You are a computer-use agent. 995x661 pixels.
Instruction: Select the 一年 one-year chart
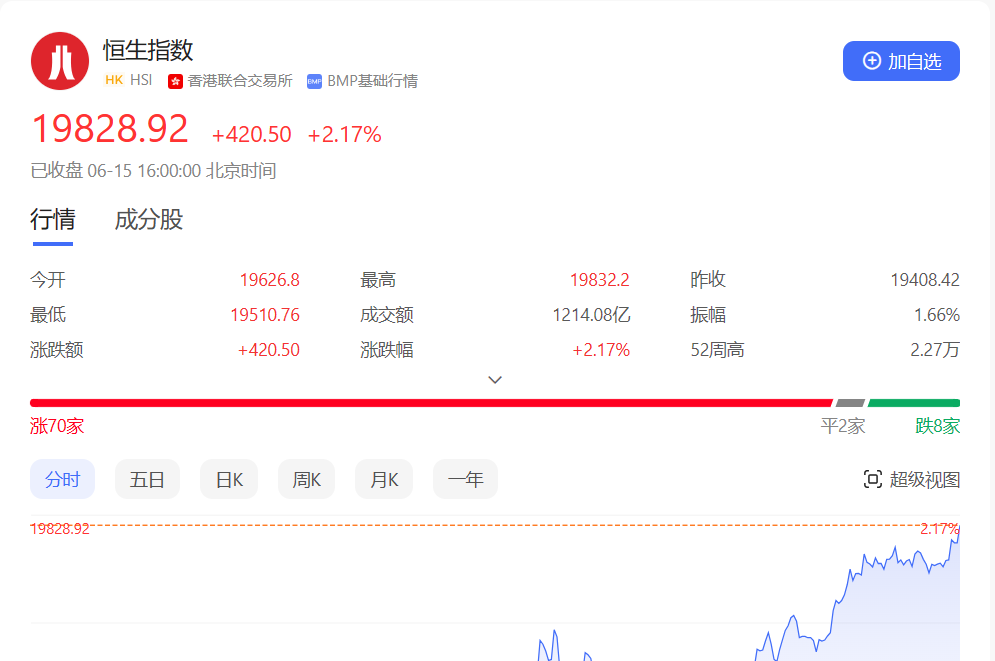click(x=465, y=480)
